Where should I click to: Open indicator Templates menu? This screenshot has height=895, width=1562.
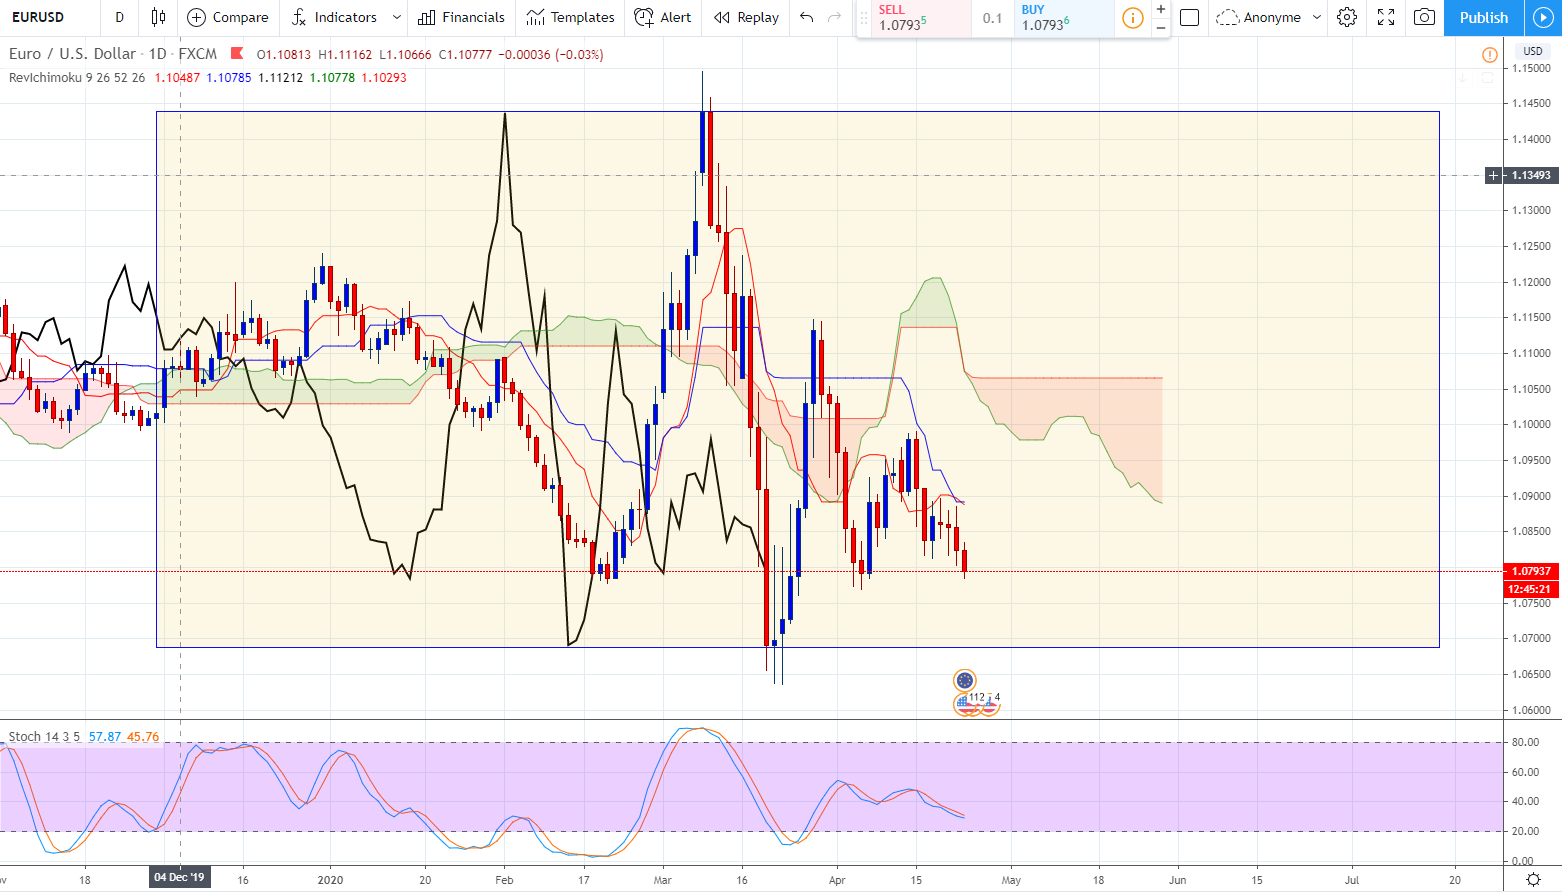coord(571,17)
